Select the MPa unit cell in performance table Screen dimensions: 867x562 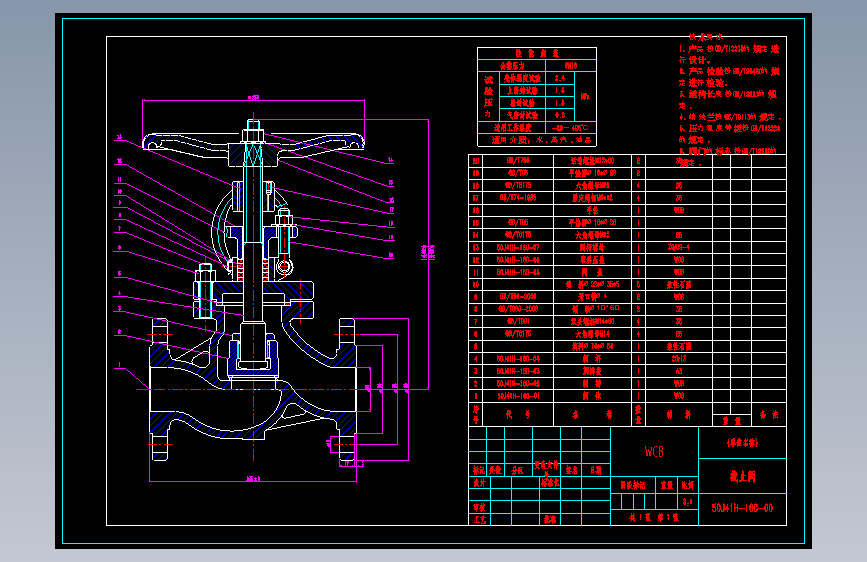click(585, 97)
